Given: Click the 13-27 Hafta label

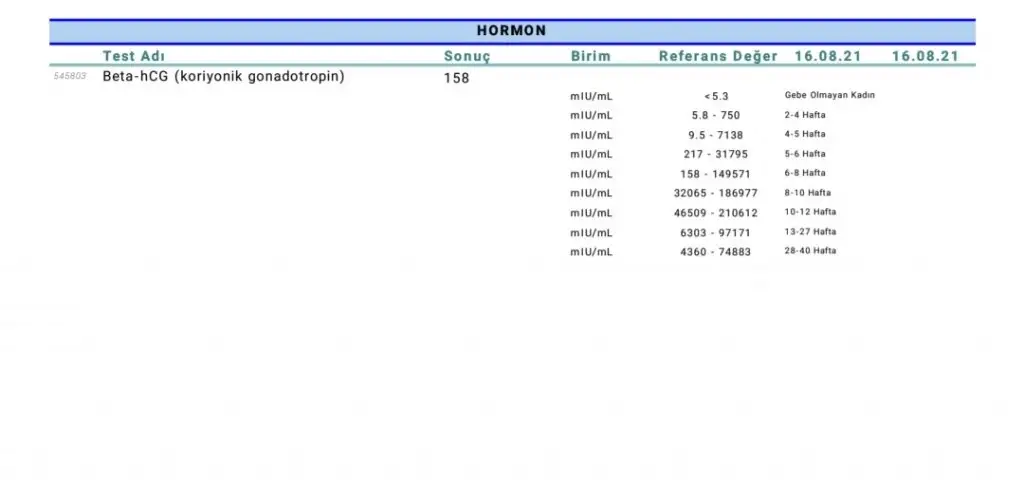Looking at the screenshot, I should pos(810,232).
